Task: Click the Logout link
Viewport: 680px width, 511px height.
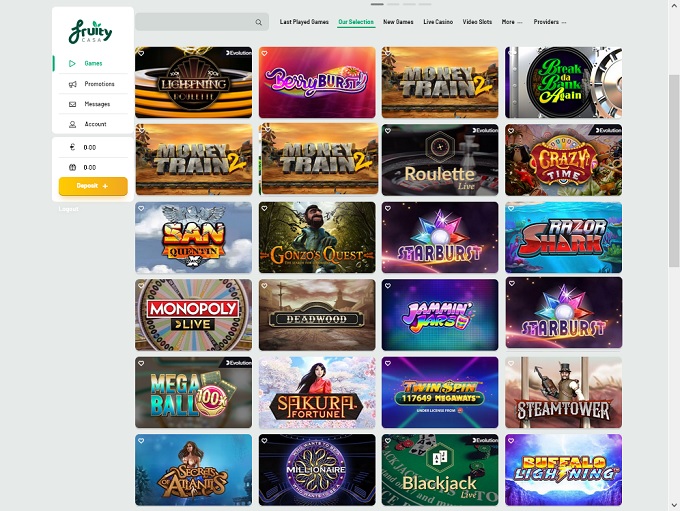Action: click(69, 209)
